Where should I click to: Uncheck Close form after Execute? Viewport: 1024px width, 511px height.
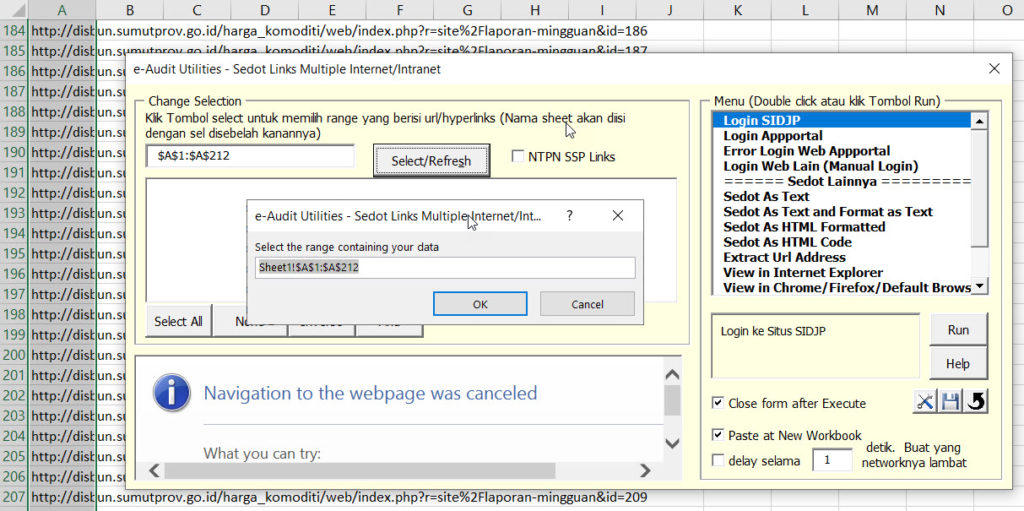click(x=718, y=403)
